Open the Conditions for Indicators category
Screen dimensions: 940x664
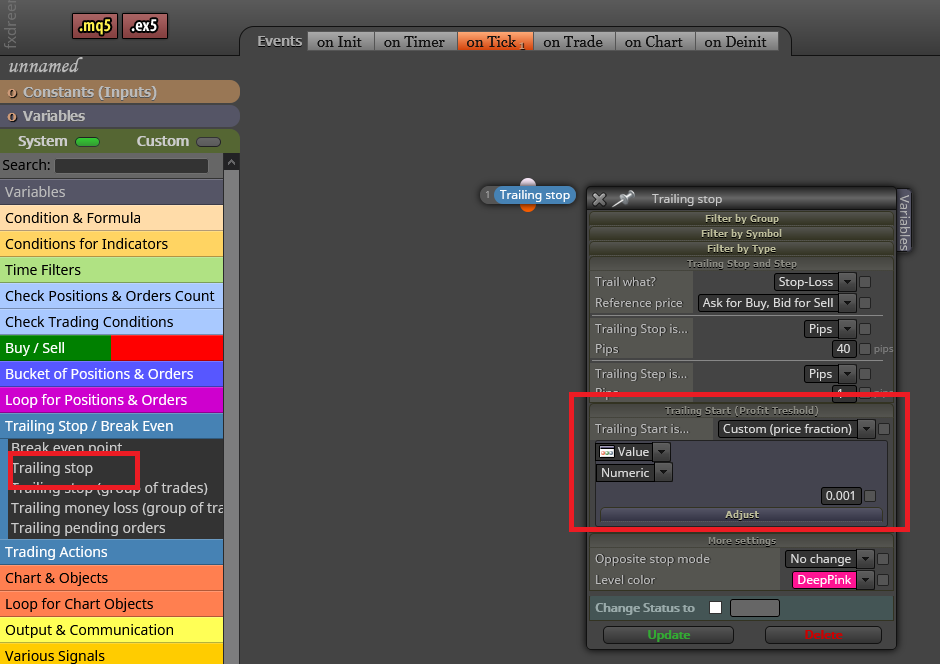click(112, 244)
